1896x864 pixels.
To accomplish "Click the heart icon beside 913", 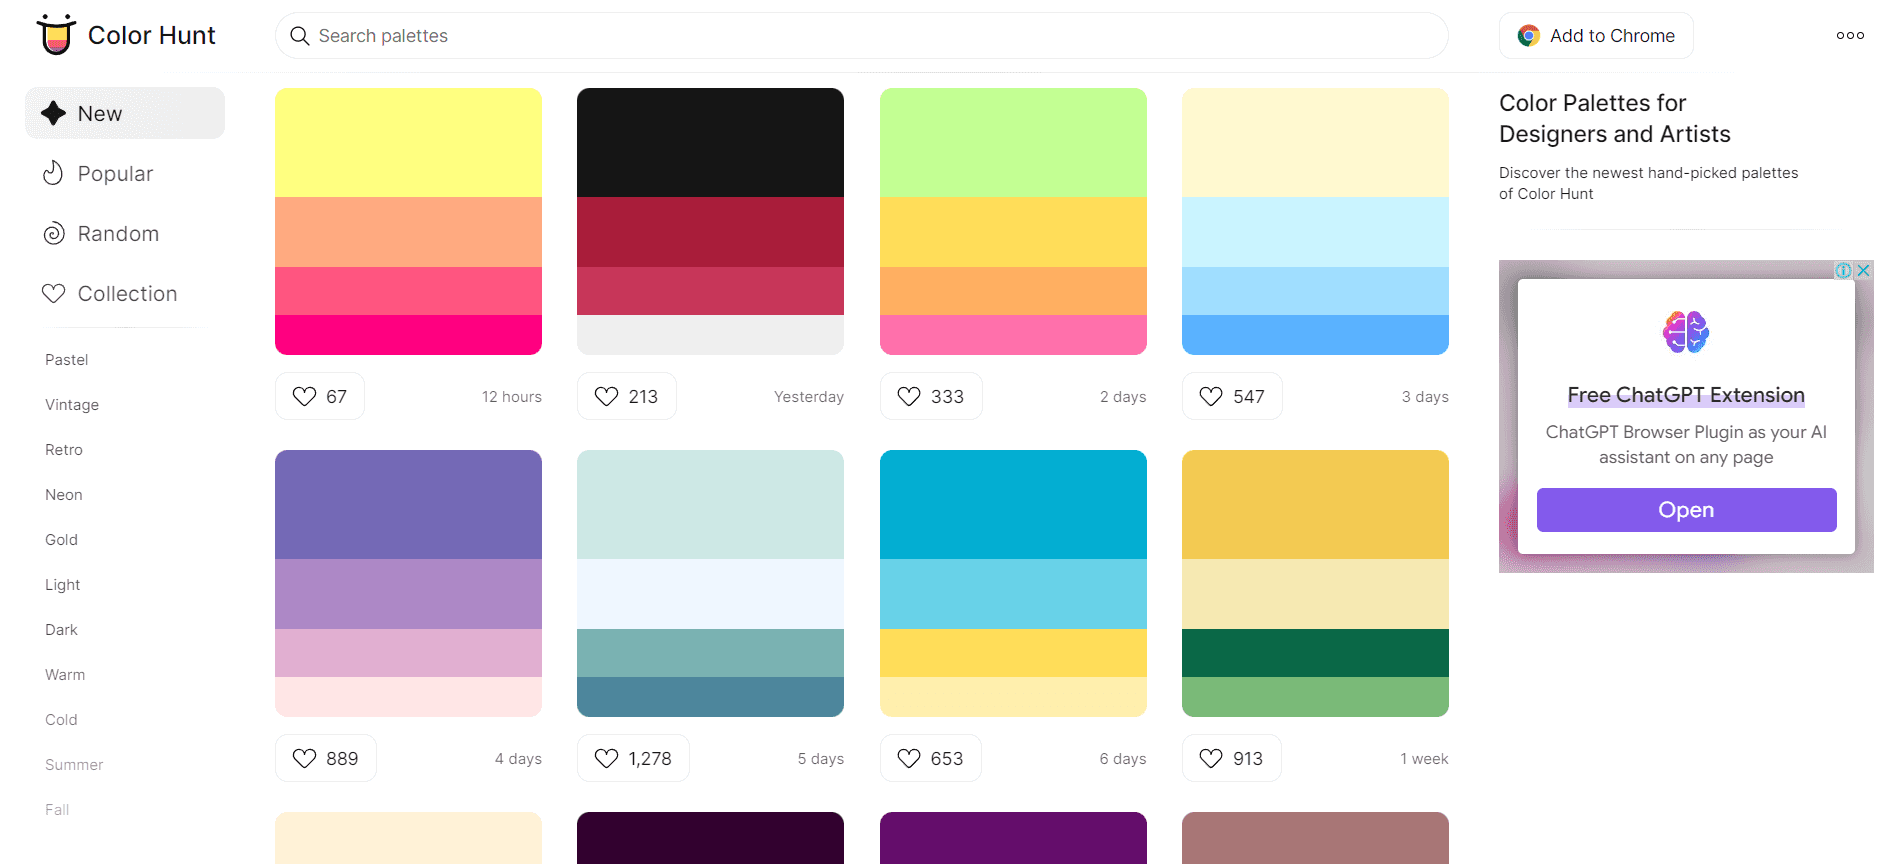I will coord(1211,758).
